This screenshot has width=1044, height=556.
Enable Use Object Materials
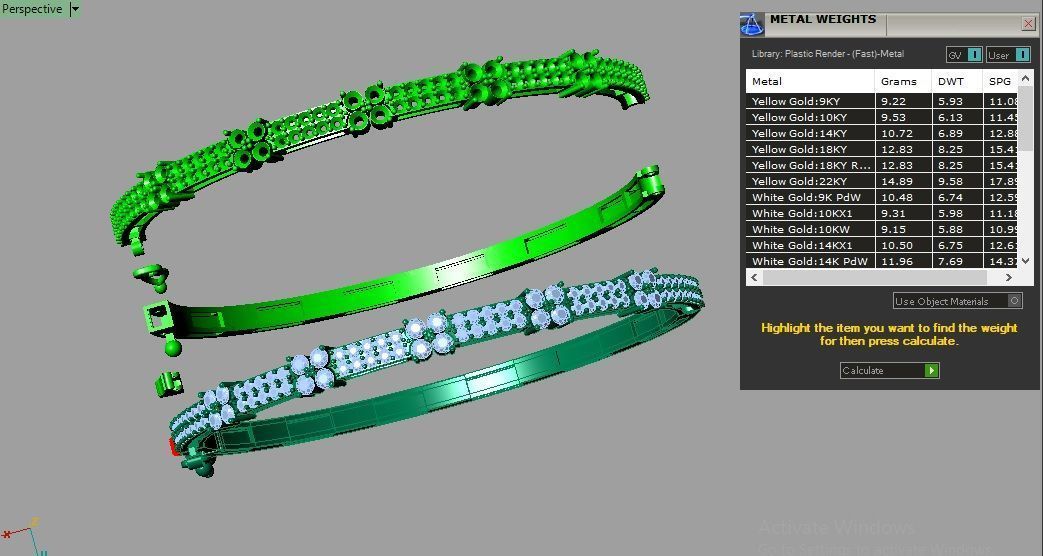click(1014, 301)
